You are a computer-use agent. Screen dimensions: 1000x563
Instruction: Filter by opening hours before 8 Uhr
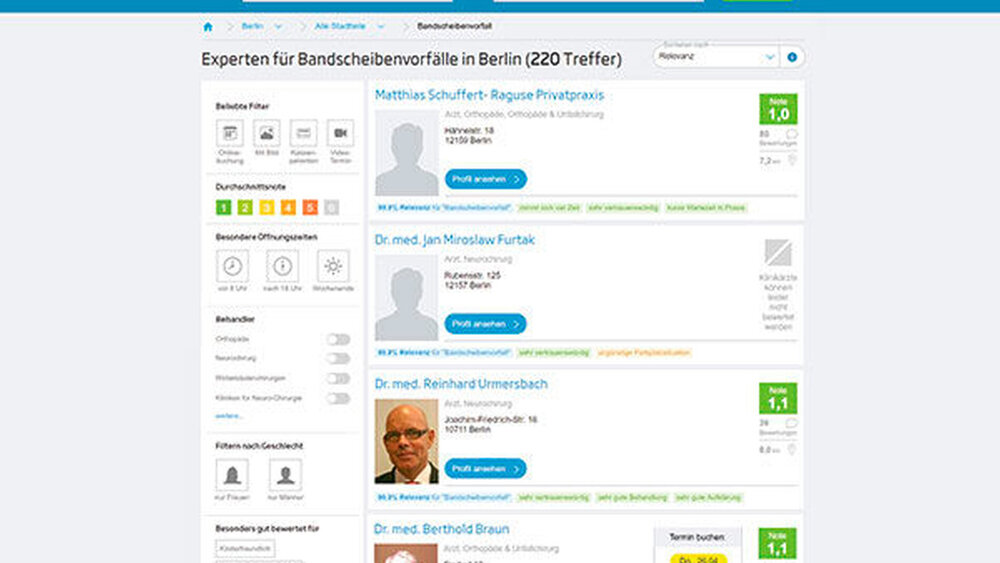233,266
